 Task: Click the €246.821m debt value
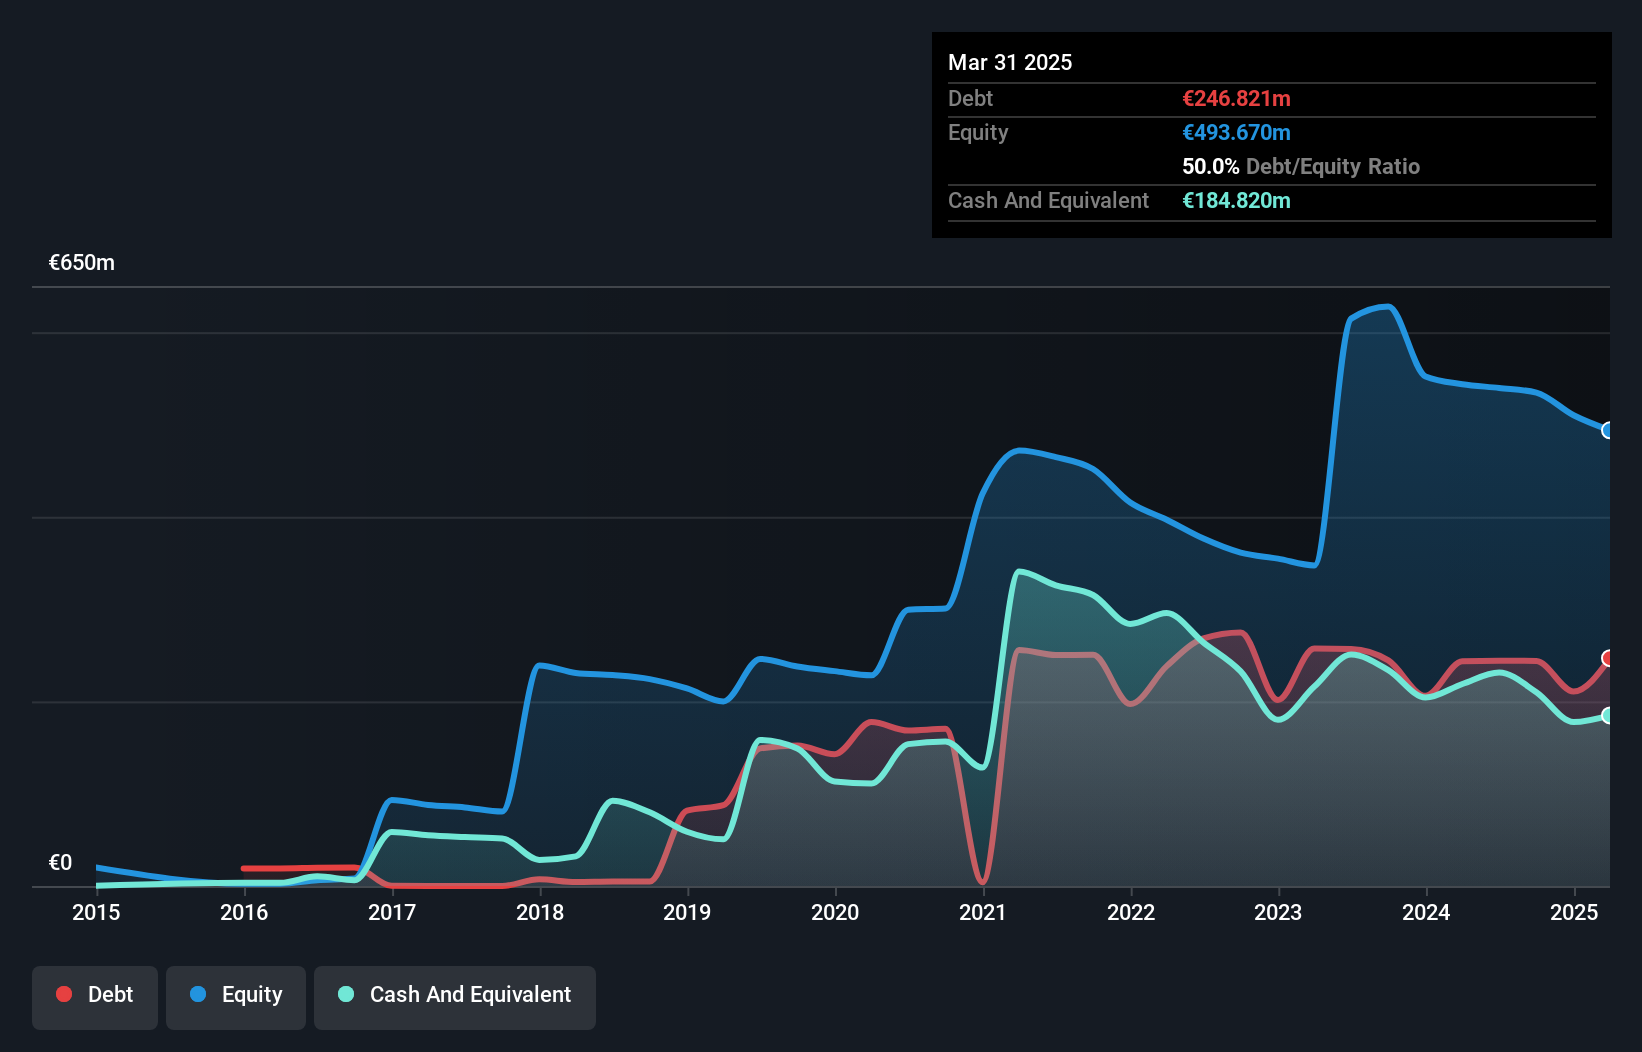1236,98
